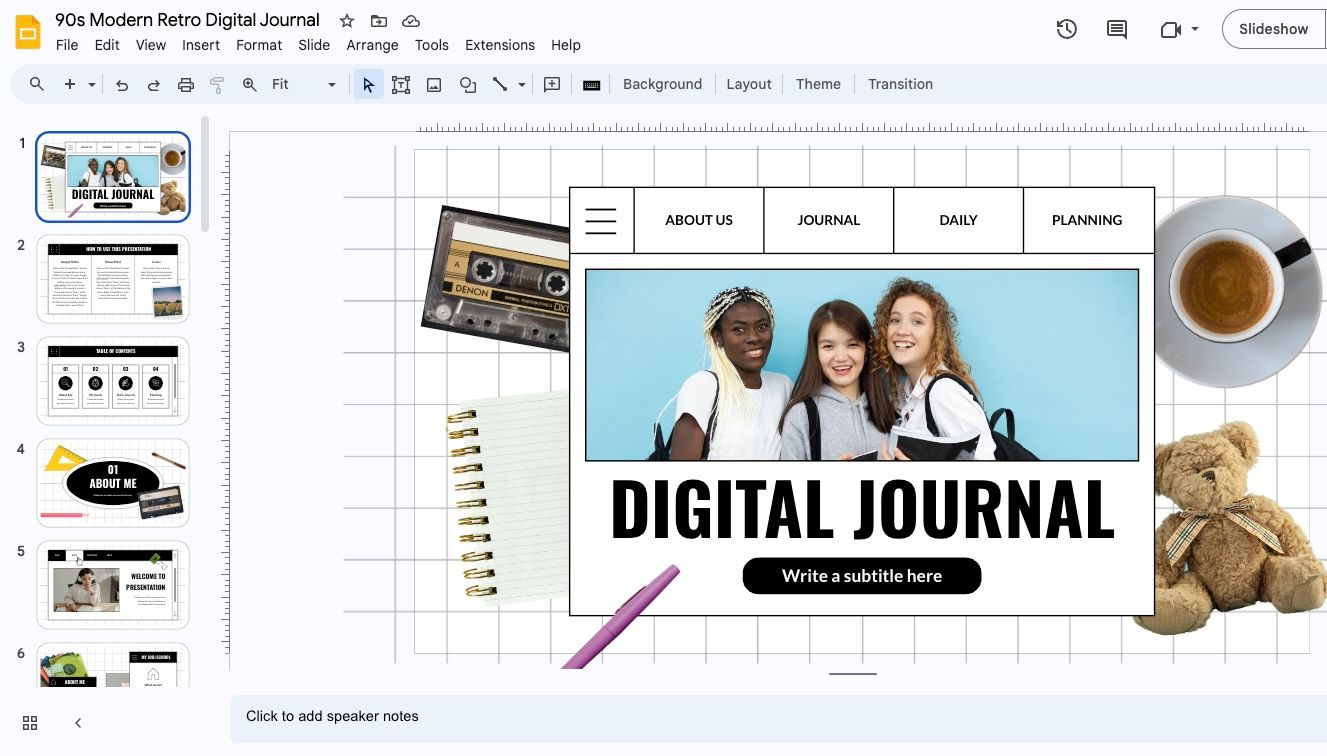The width and height of the screenshot is (1327, 756).
Task: Select slide 3 thumbnail
Action: (112, 381)
